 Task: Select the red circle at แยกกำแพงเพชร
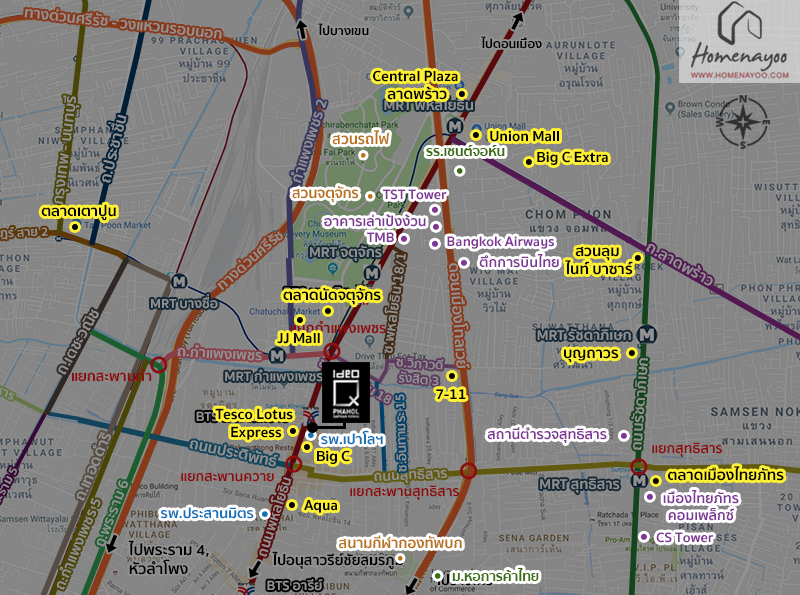pyautogui.click(x=332, y=351)
